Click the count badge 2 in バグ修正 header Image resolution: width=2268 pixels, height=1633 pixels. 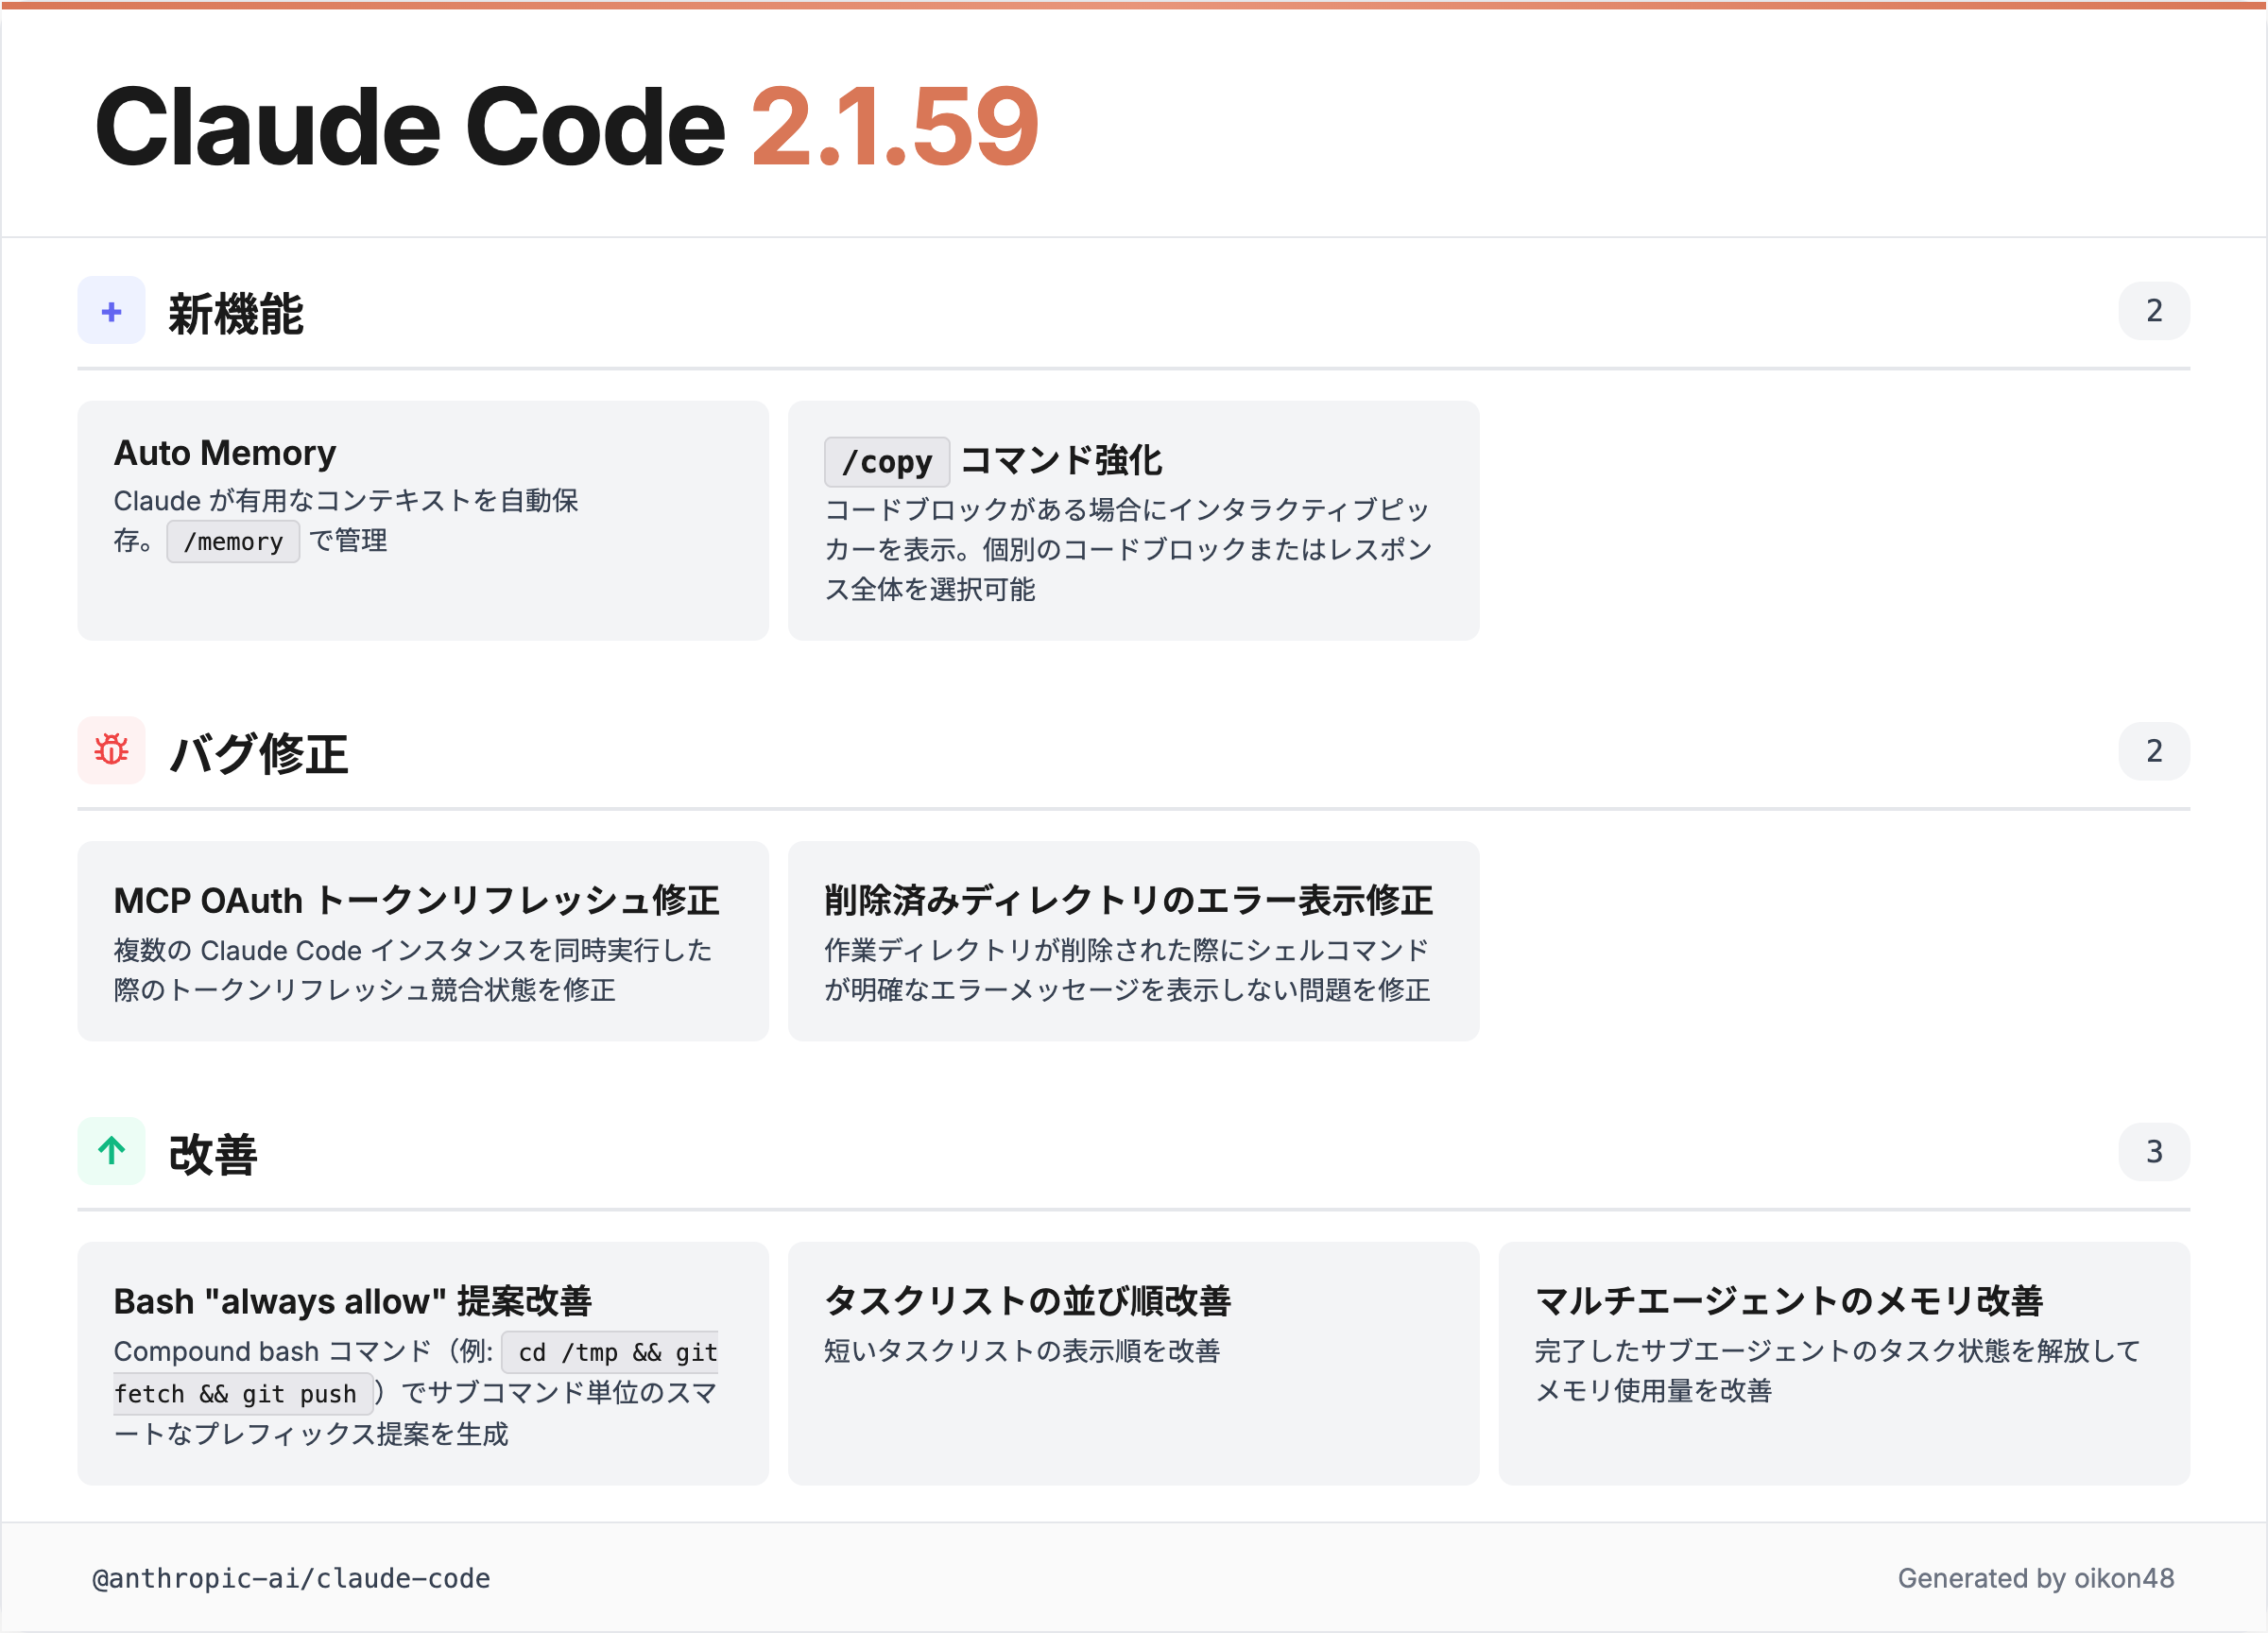point(2153,751)
